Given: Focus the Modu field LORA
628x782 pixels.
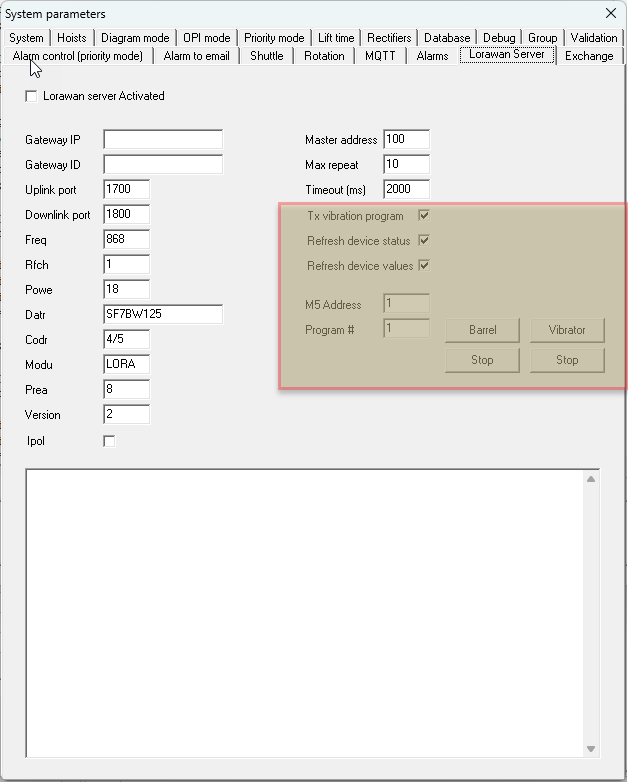Looking at the screenshot, I should tap(127, 364).
